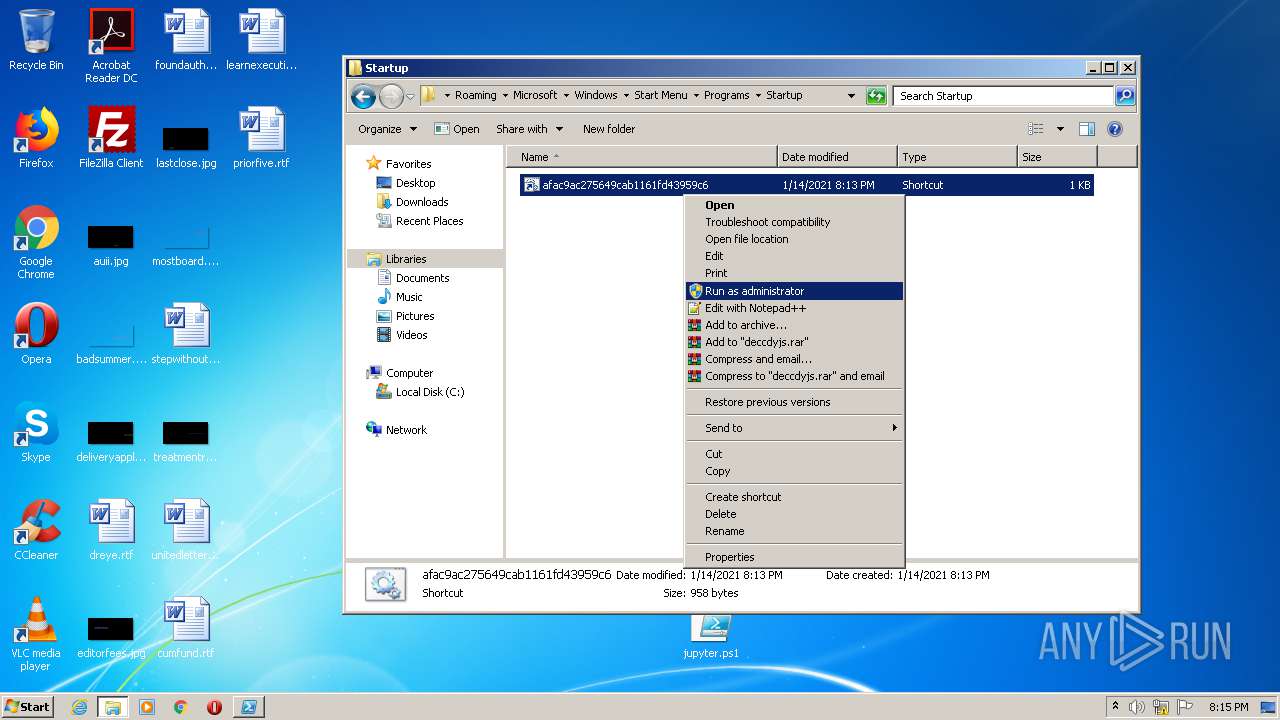Click the search magnifier icon
This screenshot has height=720, width=1280.
pyautogui.click(x=1125, y=96)
